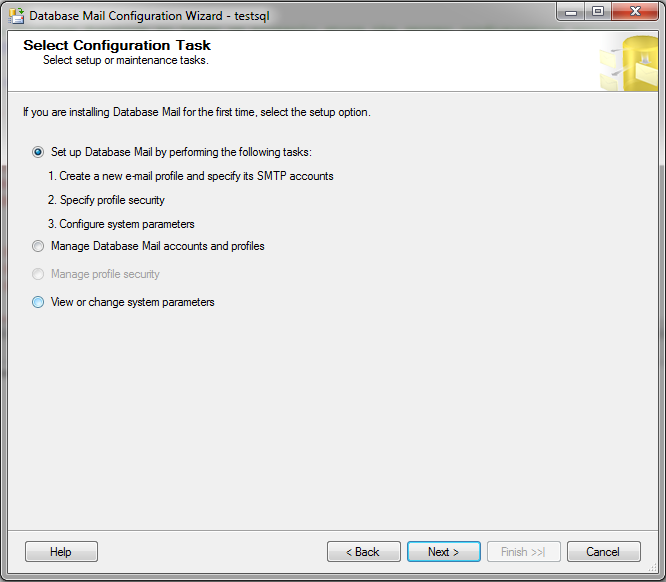Screen dimensions: 666x582
Task: Cancel the Database Mail wizard
Action: (x=604, y=551)
